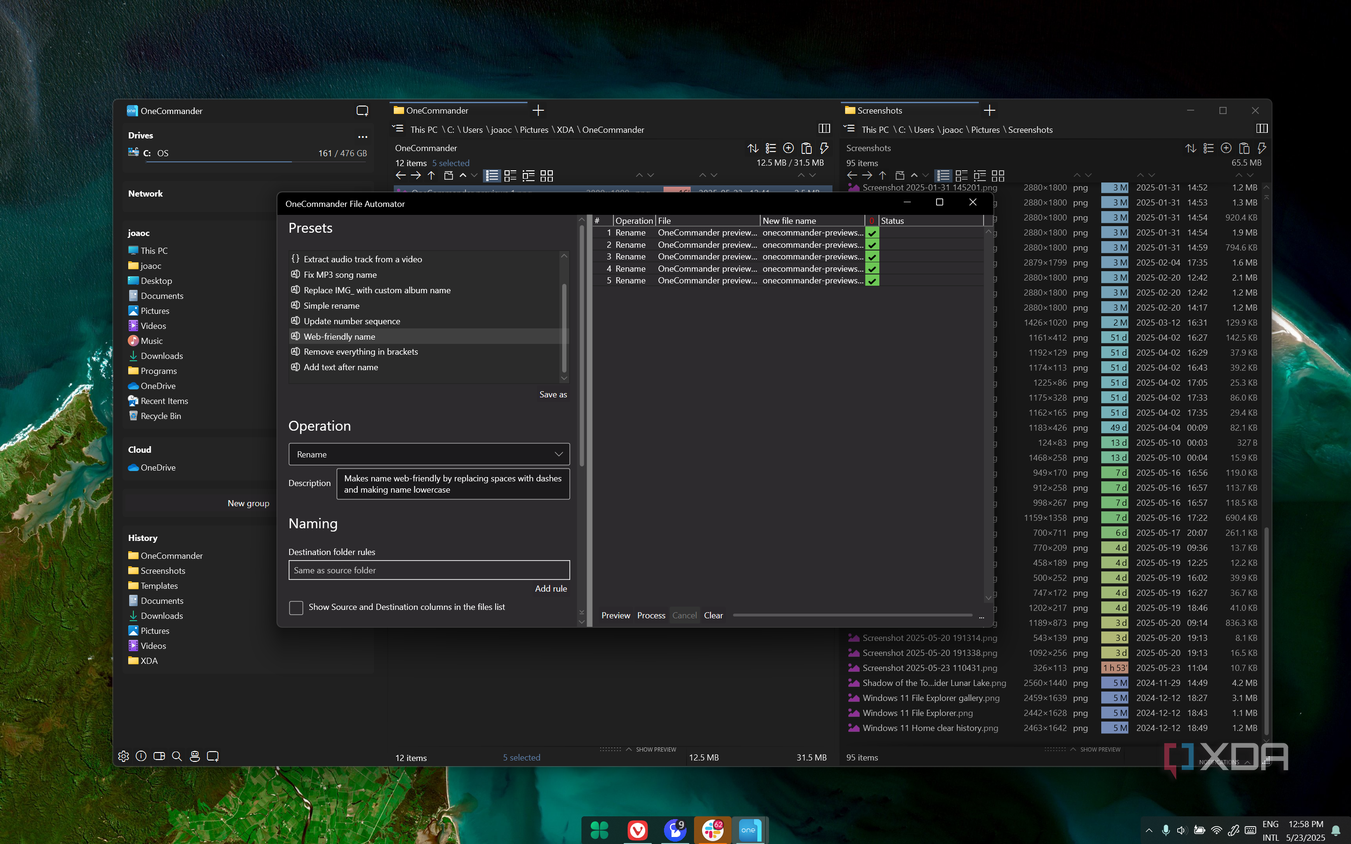
Task: Click the sort arrows icon in Screenshots pane
Action: pyautogui.click(x=1190, y=148)
